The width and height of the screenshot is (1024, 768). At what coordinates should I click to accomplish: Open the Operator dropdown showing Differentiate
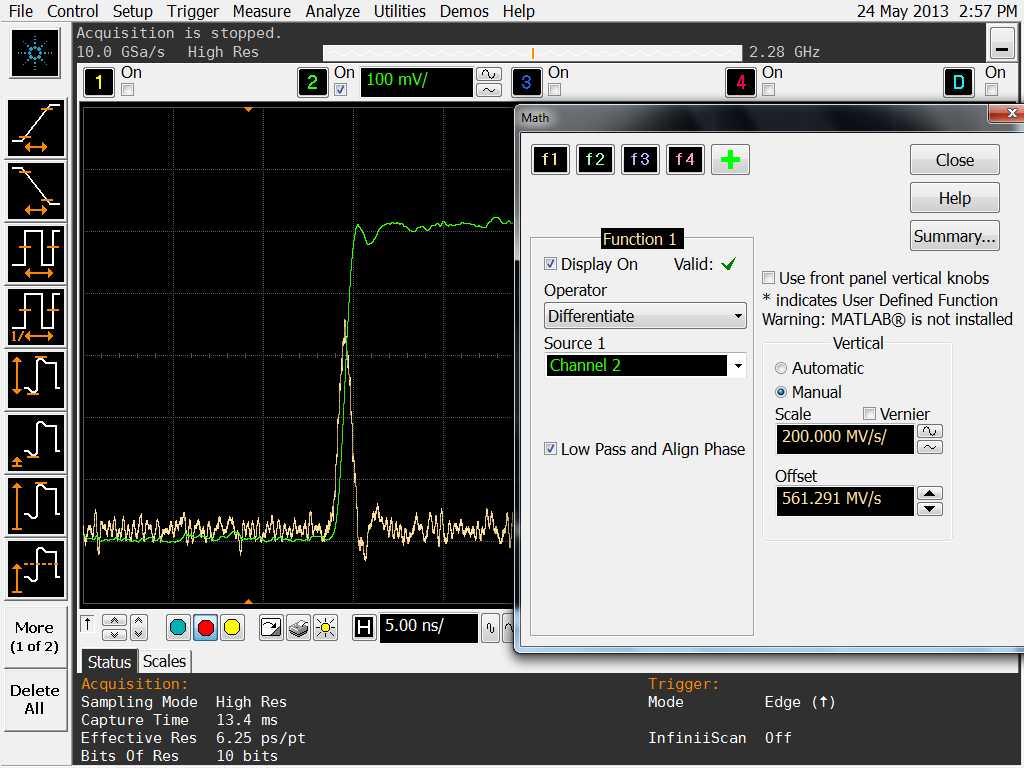coord(645,316)
